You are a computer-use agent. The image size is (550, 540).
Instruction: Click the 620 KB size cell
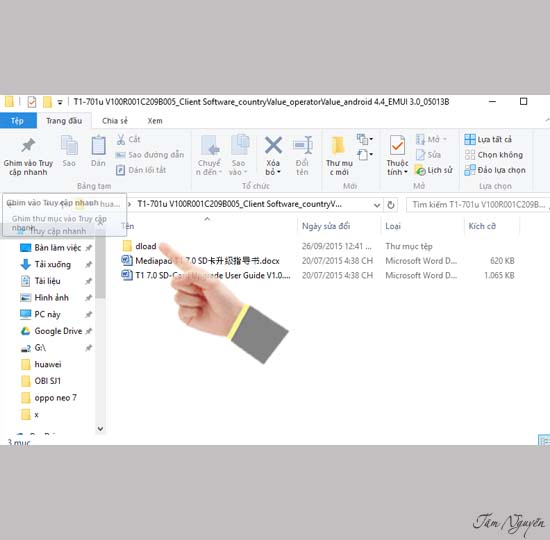[x=502, y=261]
